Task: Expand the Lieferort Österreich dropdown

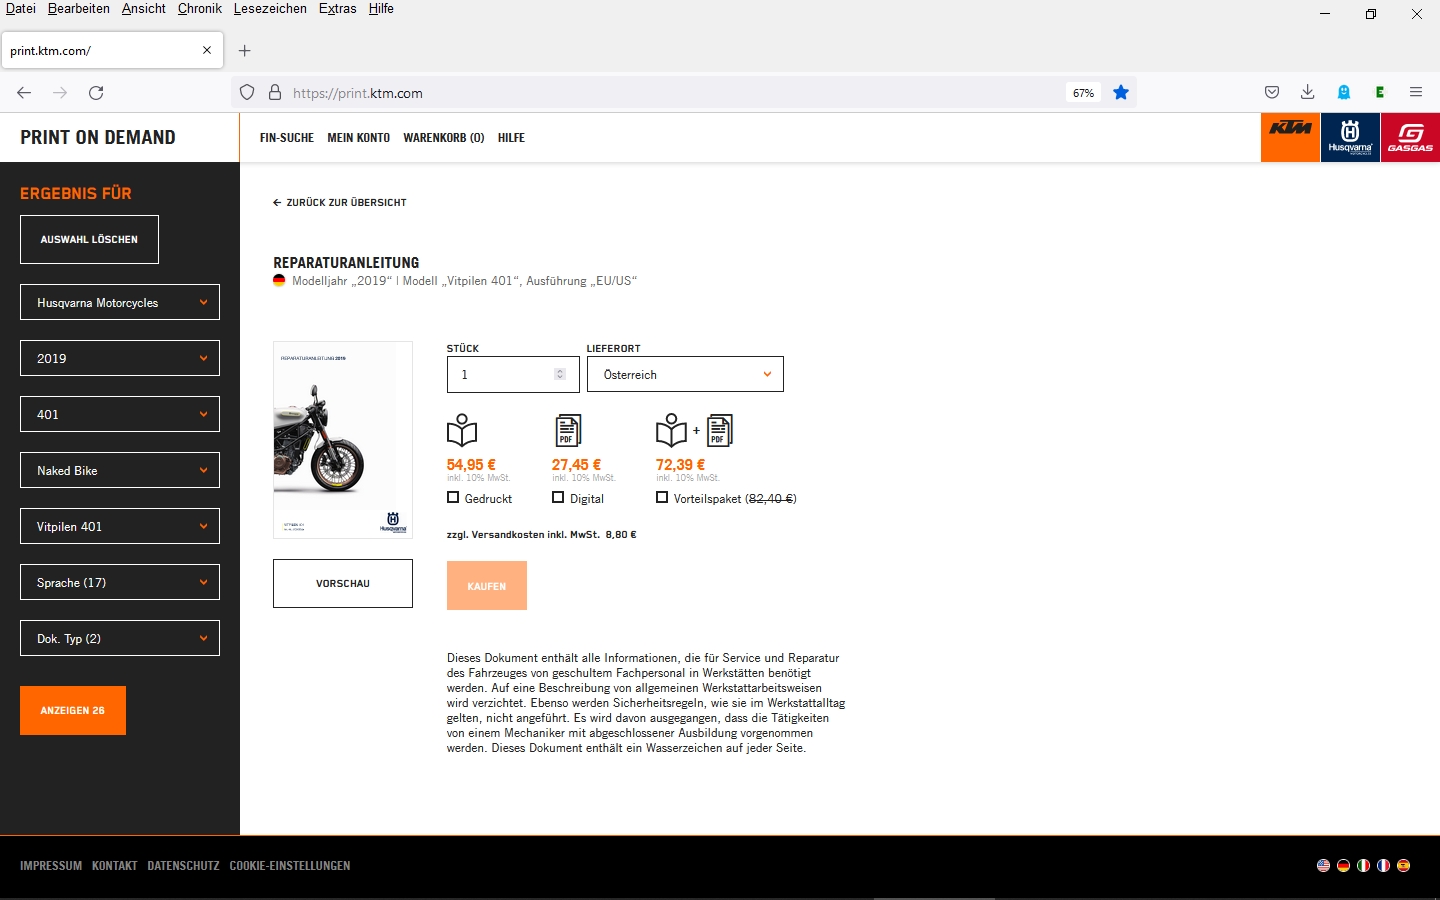Action: point(685,374)
